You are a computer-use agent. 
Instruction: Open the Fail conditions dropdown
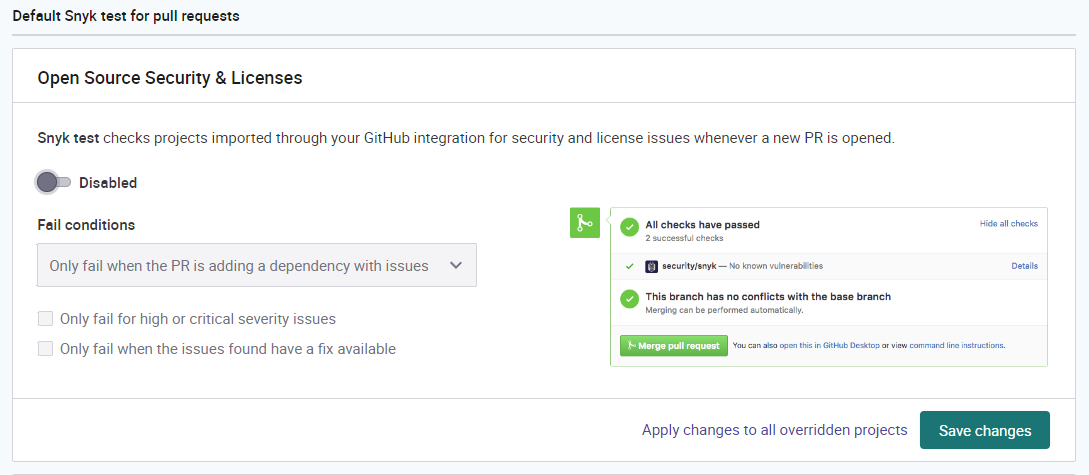click(x=256, y=265)
